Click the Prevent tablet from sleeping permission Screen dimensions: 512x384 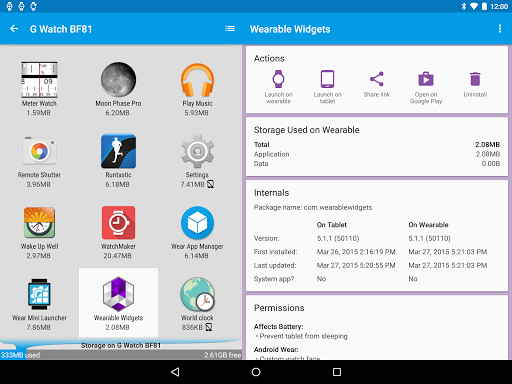pos(302,336)
